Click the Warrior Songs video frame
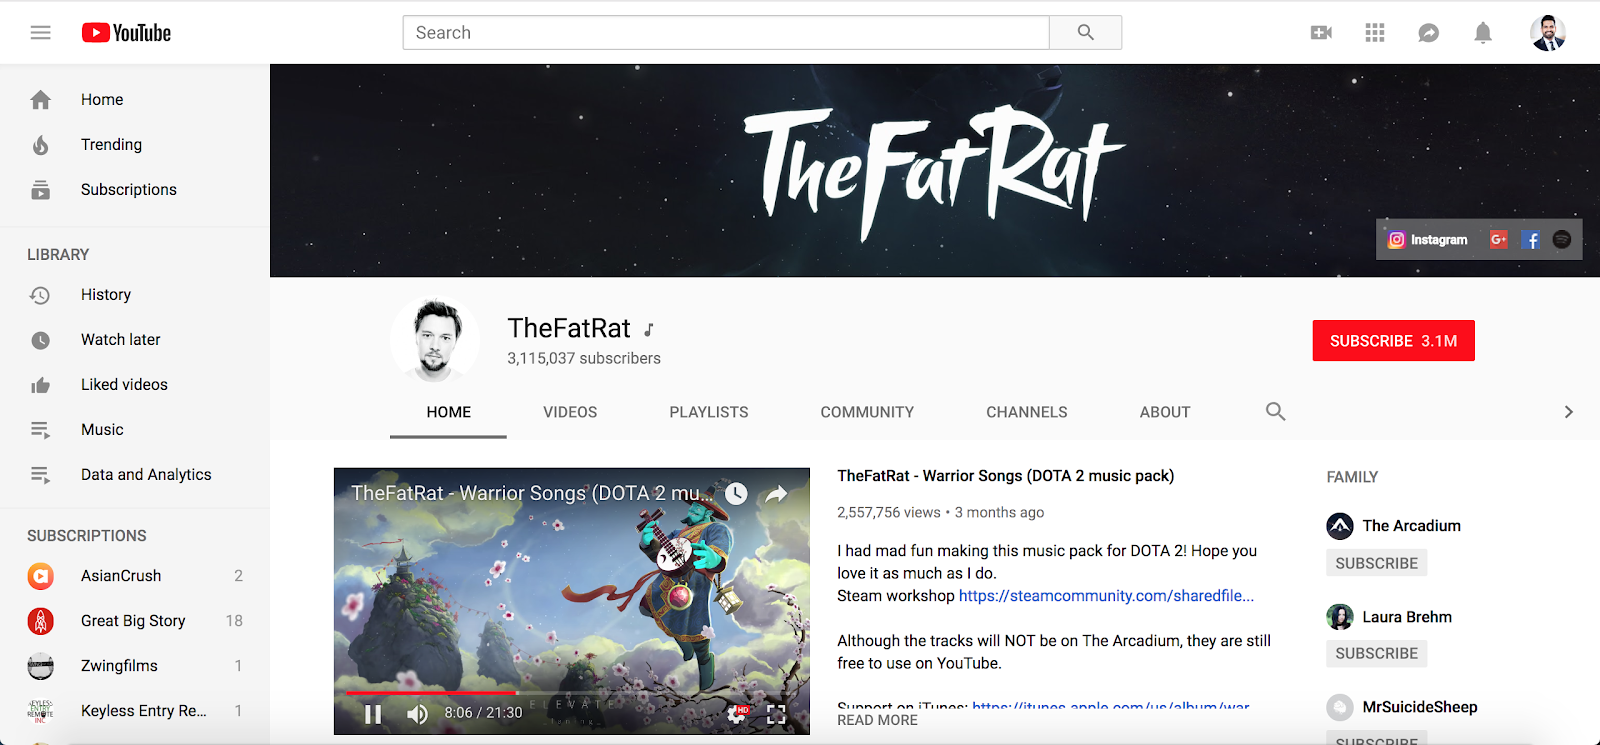Viewport: 1600px width, 745px height. click(x=572, y=600)
